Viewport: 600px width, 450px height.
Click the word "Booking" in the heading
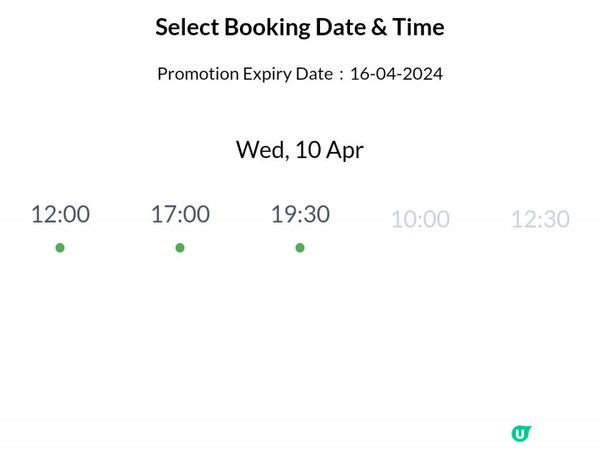click(x=264, y=27)
